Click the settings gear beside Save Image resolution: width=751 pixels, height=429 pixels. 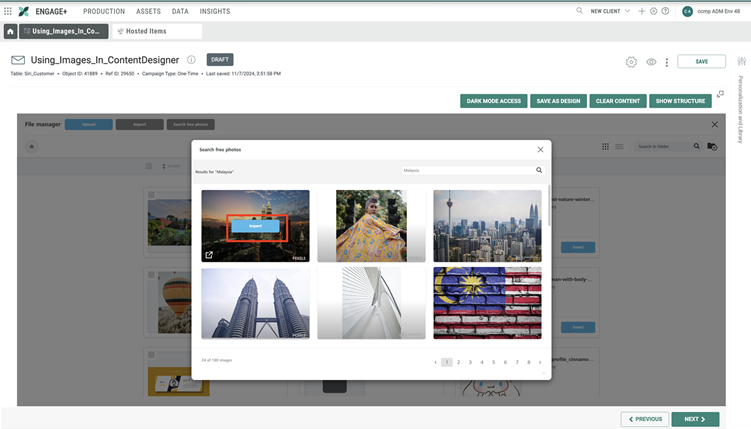click(631, 62)
